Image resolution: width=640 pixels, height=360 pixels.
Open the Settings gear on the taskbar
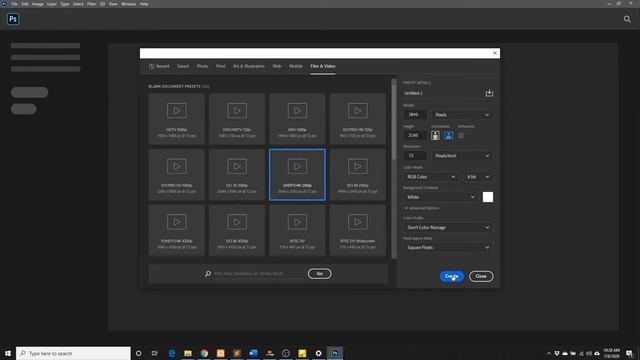point(318,353)
